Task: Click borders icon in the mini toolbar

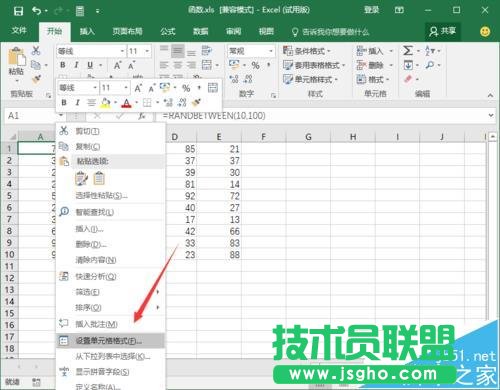Action: point(147,103)
